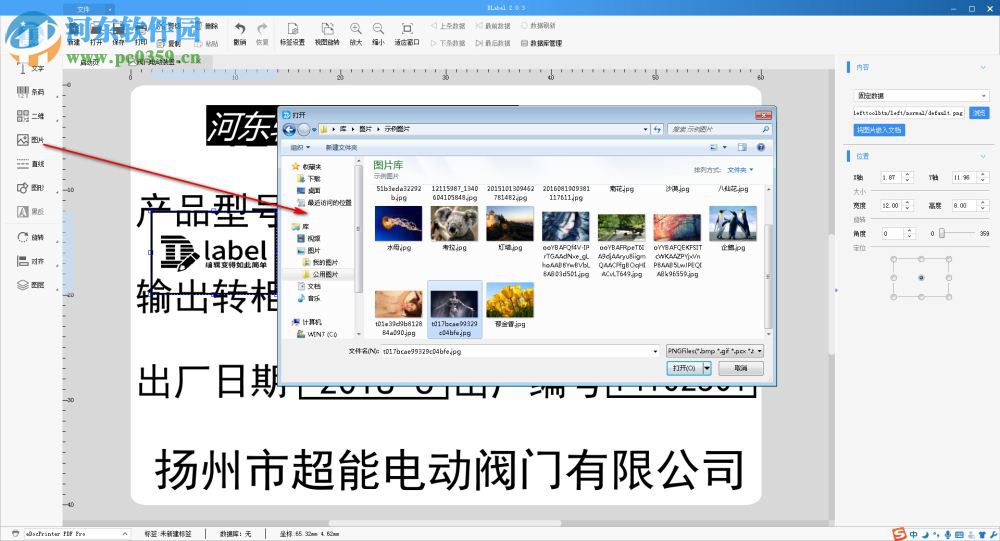
Task: Click 将图片嵌入文档 button
Action: 879,130
